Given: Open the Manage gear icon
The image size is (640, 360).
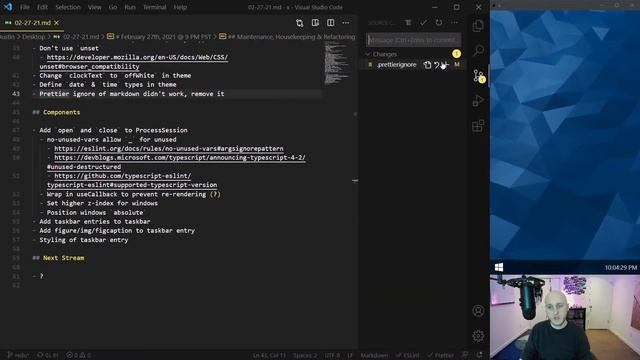Looking at the screenshot, I should pos(478,336).
